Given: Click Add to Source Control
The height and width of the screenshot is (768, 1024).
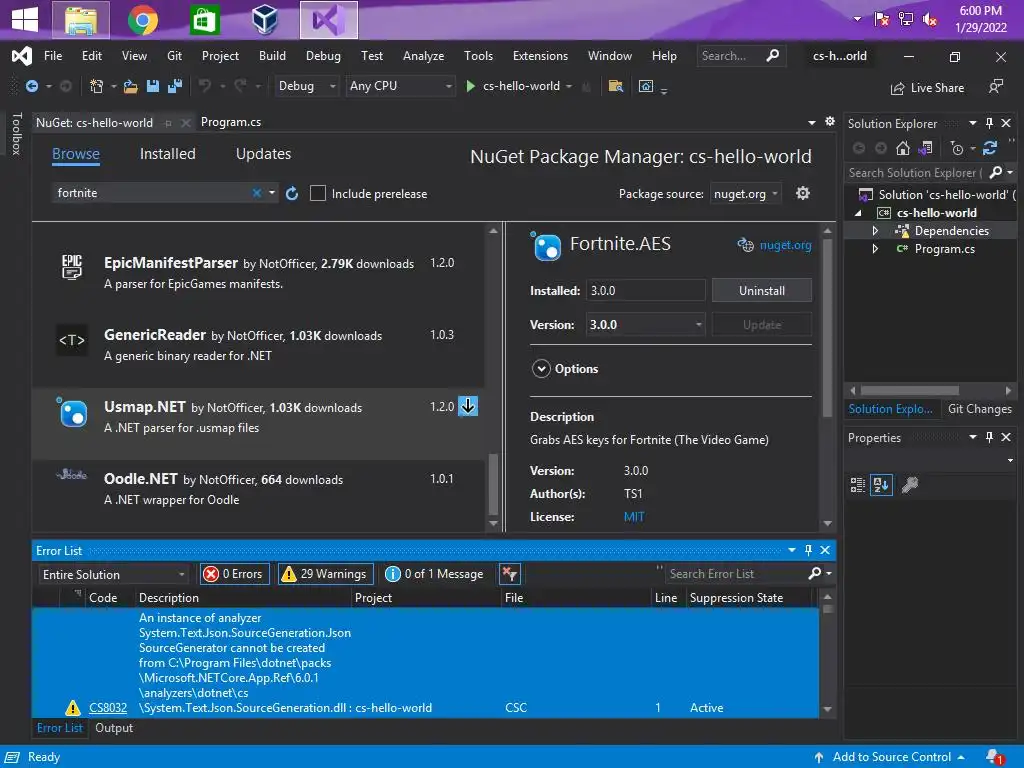Looking at the screenshot, I should coord(891,757).
